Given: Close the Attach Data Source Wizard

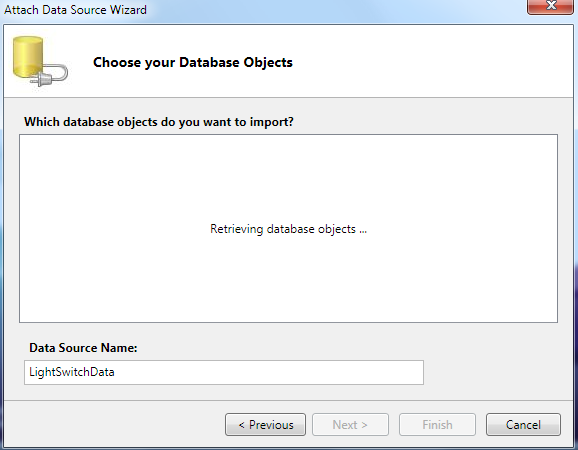Looking at the screenshot, I should click(x=550, y=6).
